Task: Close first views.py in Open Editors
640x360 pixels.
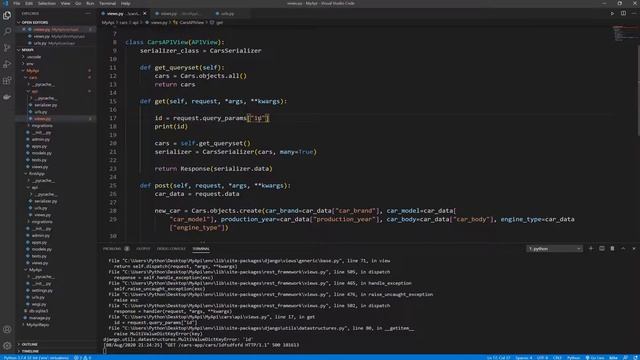Action: click(x=24, y=29)
